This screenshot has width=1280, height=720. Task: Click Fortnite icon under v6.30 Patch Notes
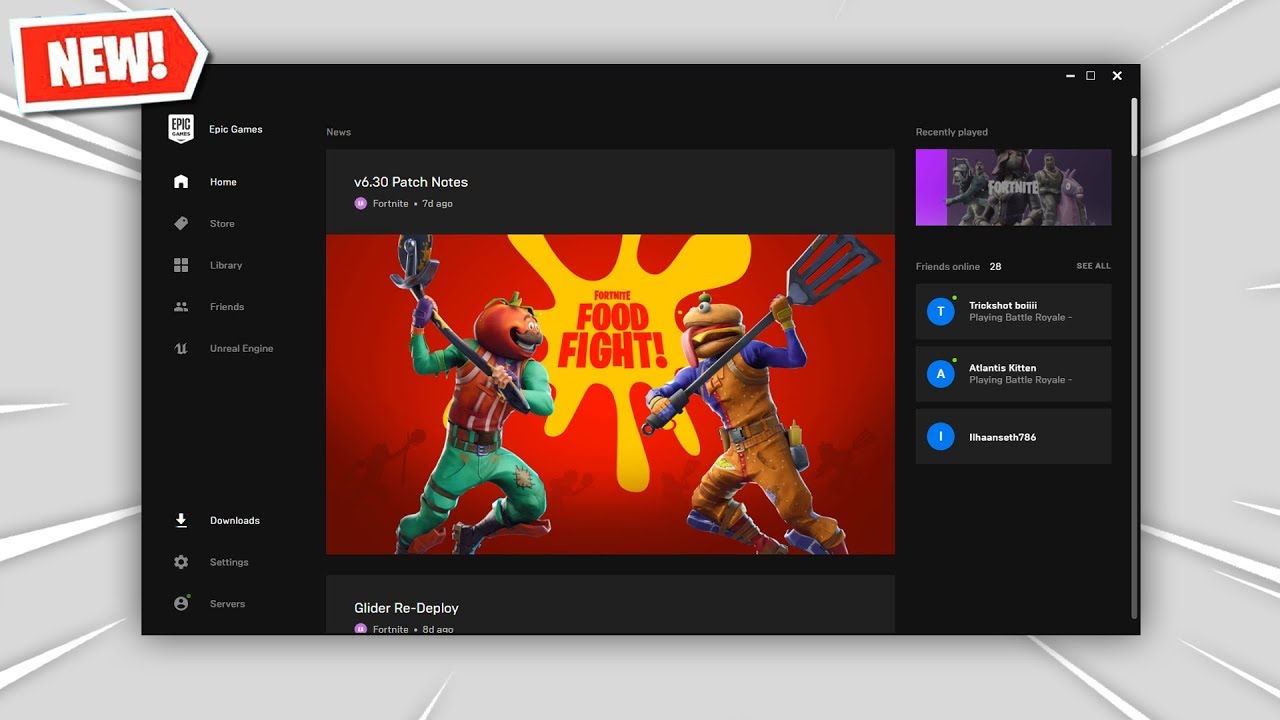[360, 203]
